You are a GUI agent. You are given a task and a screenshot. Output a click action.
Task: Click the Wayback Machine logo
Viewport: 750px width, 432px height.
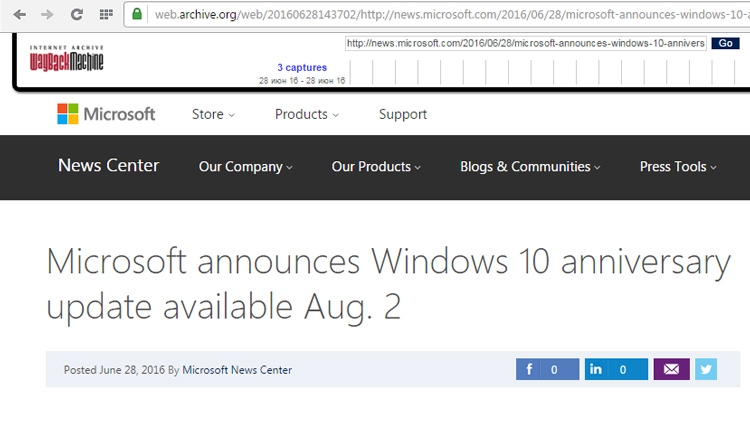pos(66,59)
